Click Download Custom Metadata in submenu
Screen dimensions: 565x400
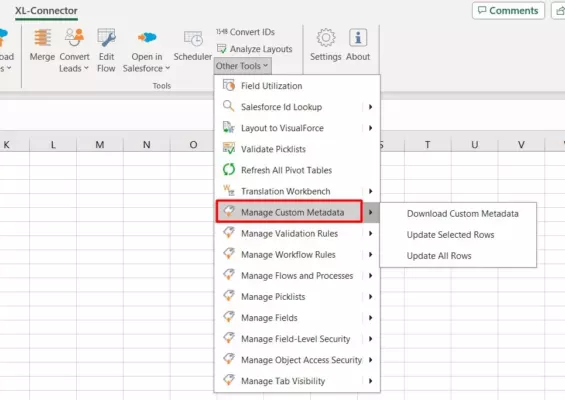tap(458, 214)
